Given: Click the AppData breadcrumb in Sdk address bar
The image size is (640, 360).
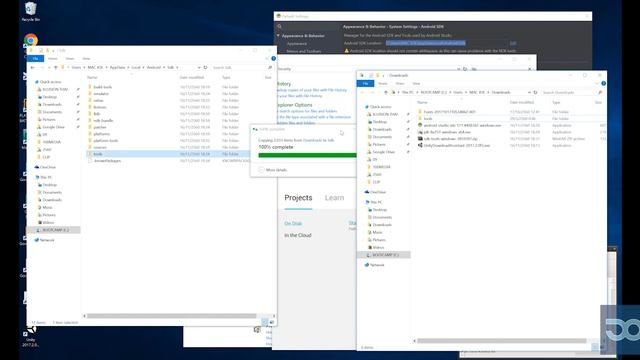Looking at the screenshot, I should [117, 67].
